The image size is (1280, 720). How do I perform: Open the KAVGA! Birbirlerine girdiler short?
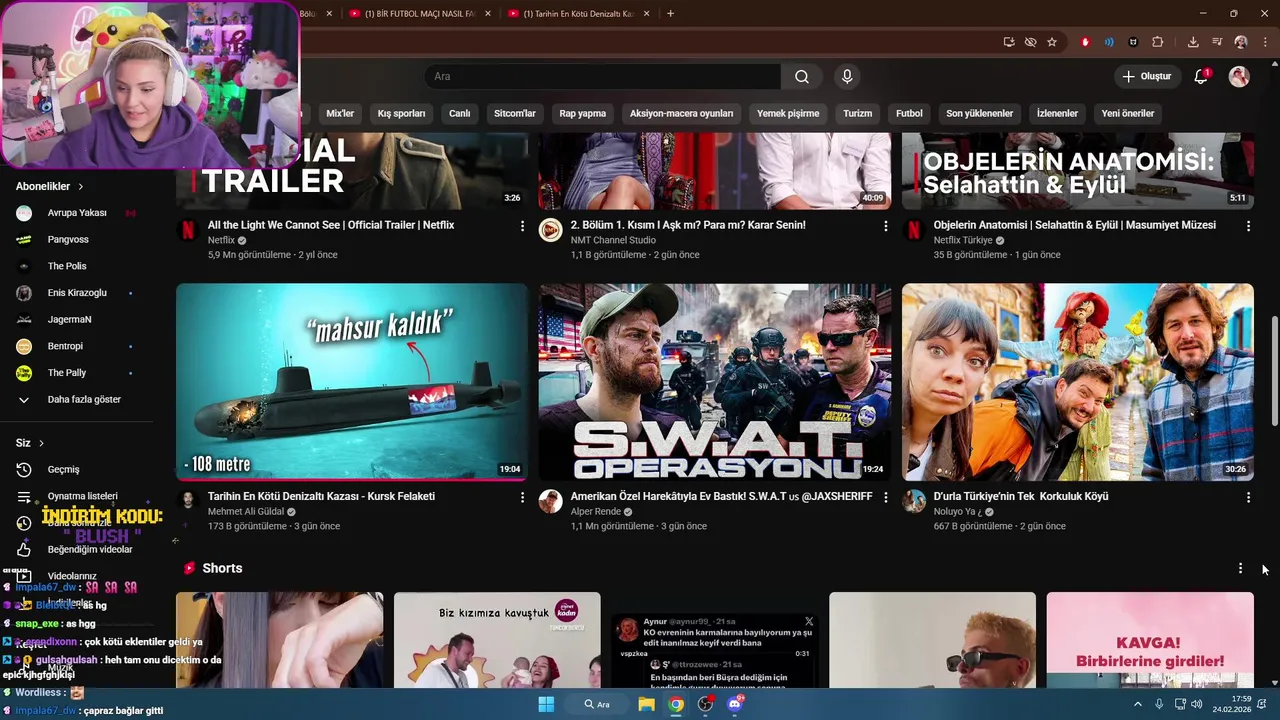[x=1150, y=640]
